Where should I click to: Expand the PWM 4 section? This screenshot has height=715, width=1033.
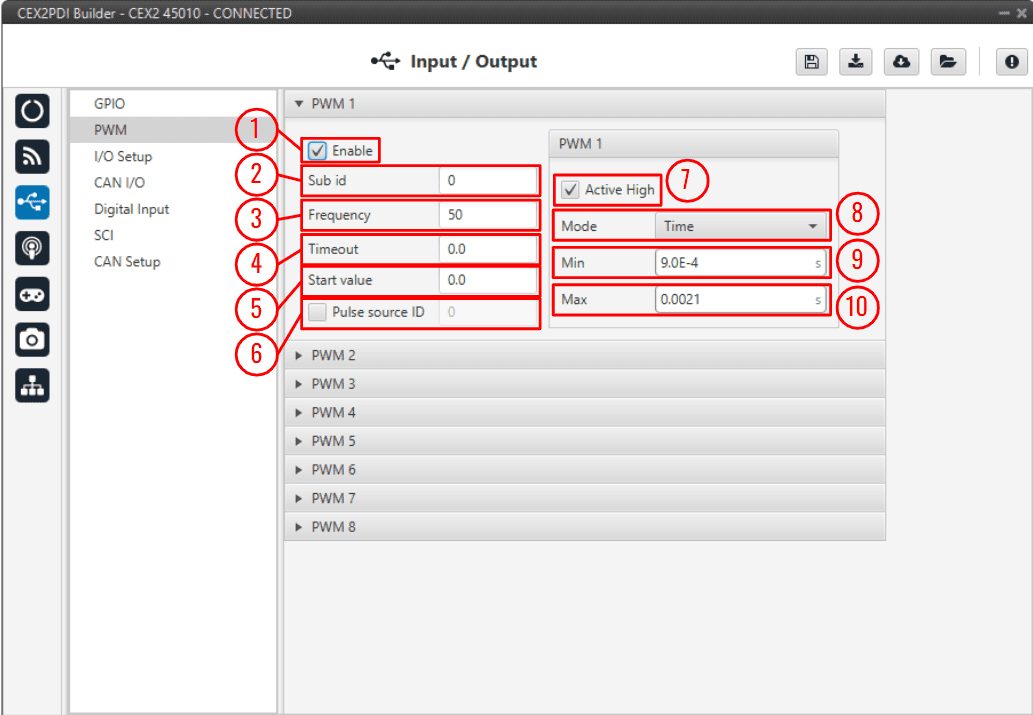coord(584,413)
